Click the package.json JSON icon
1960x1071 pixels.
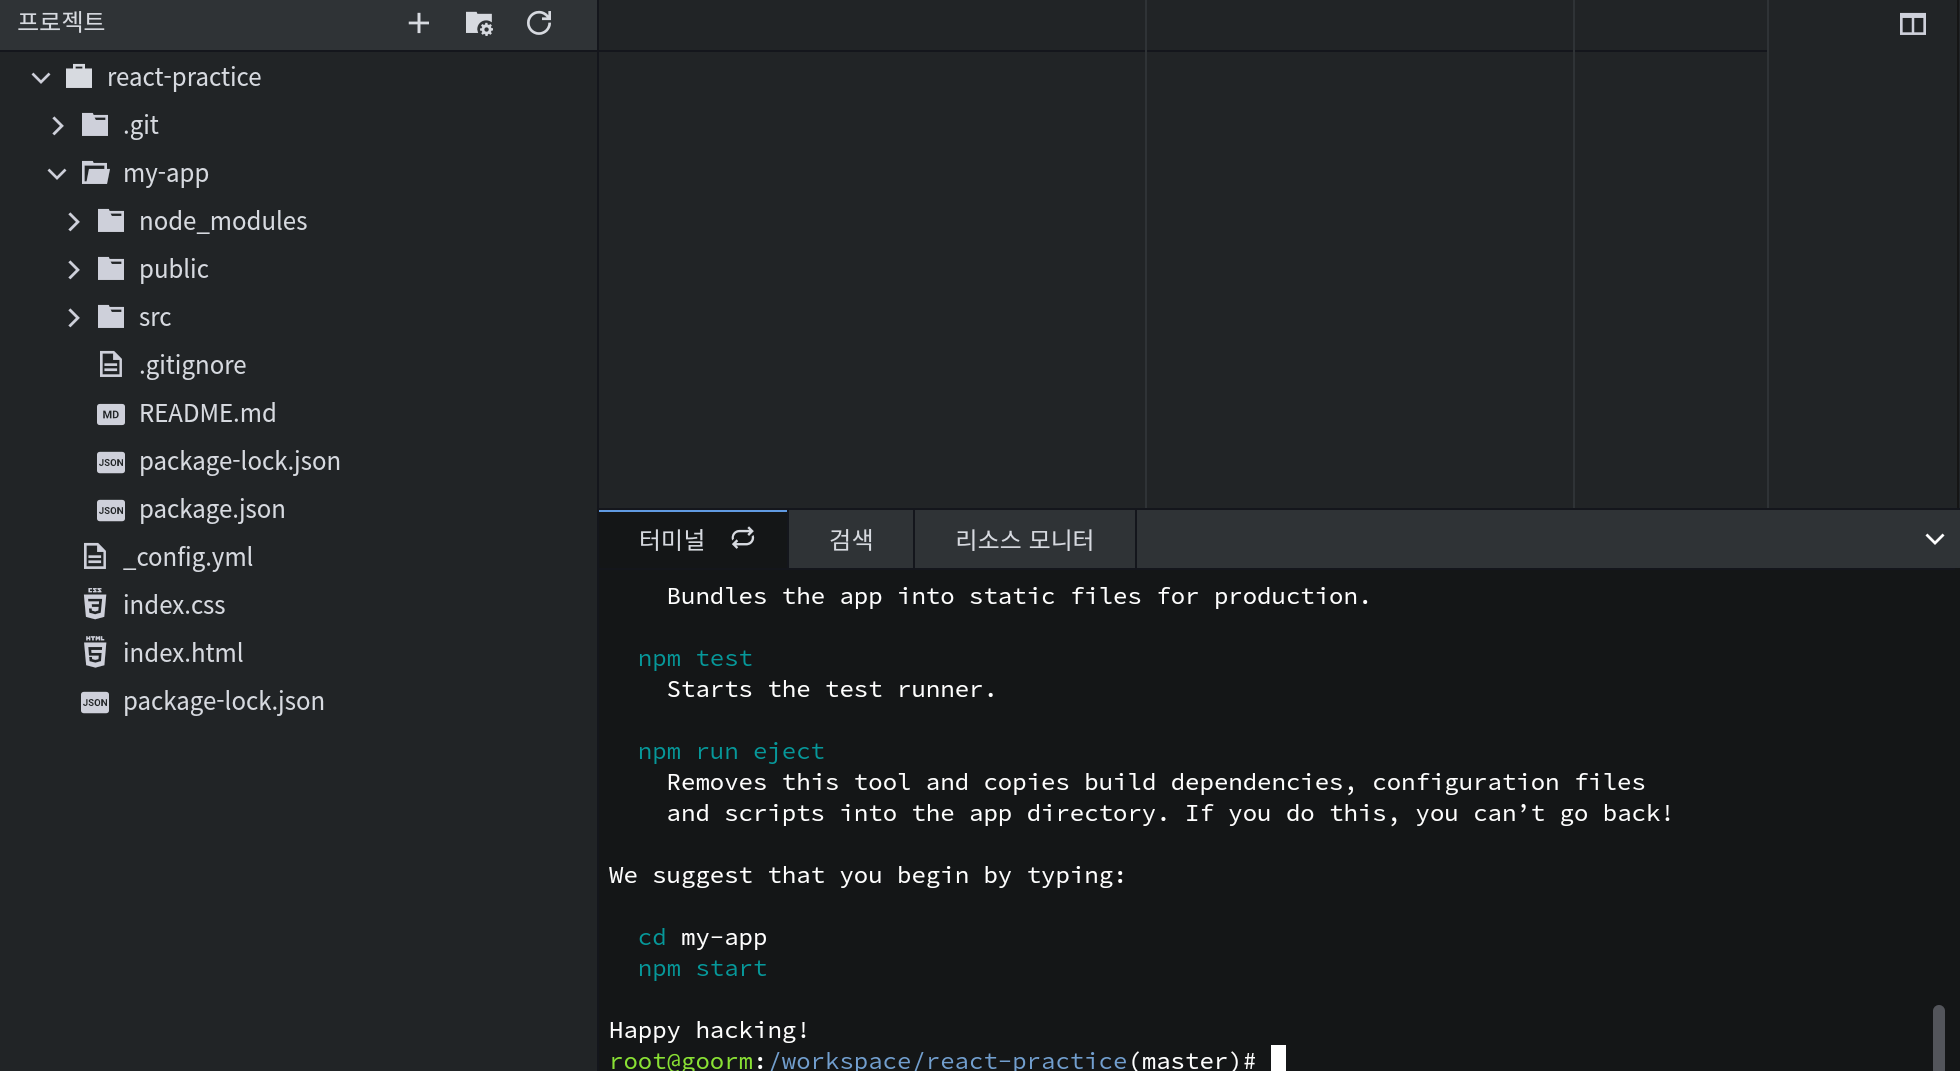coord(111,510)
